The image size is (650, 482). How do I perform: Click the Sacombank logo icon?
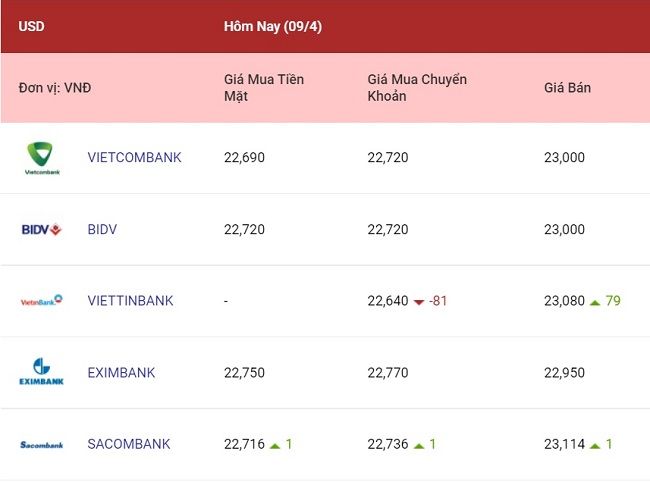[41, 445]
